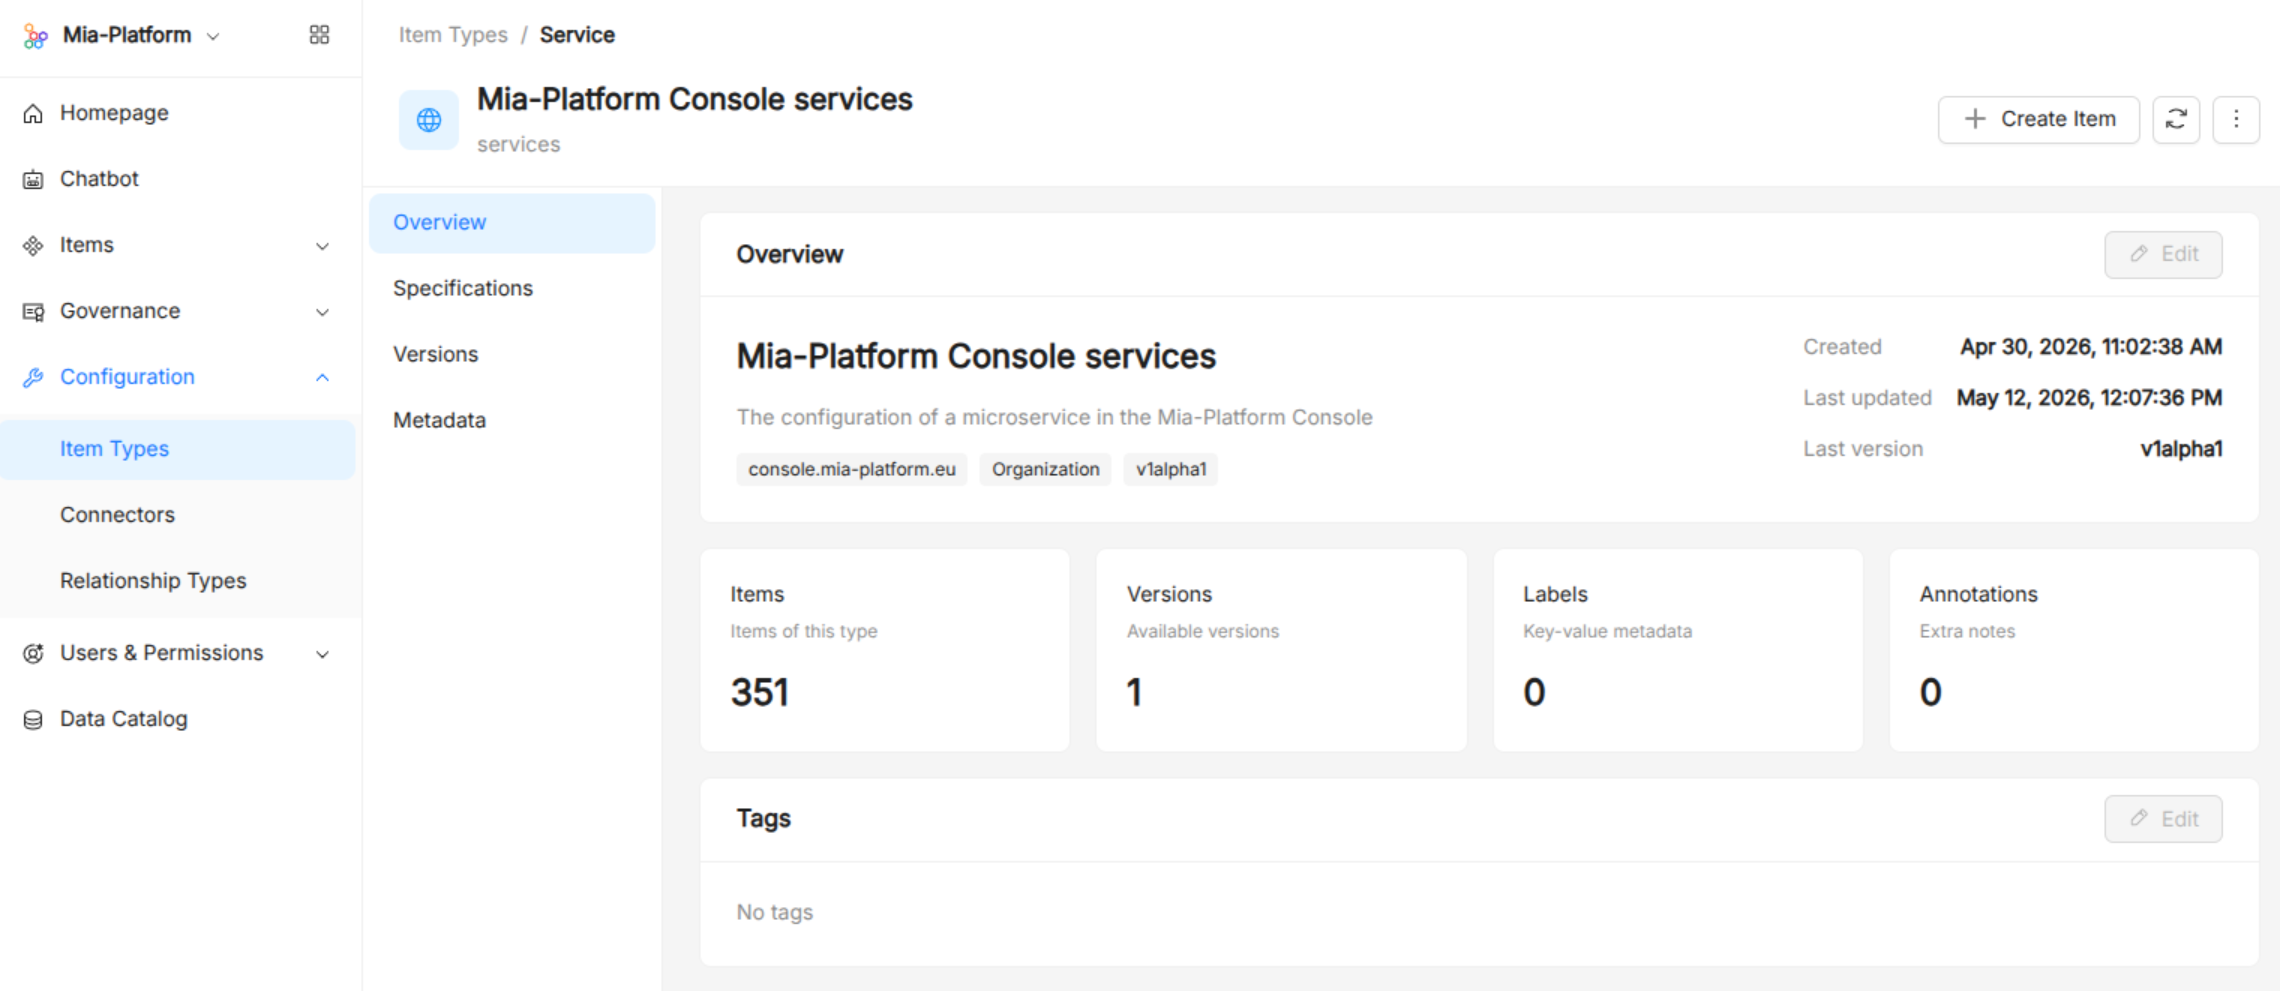Click the plus icon in Create Item
The height and width of the screenshot is (991, 2280).
point(1975,119)
